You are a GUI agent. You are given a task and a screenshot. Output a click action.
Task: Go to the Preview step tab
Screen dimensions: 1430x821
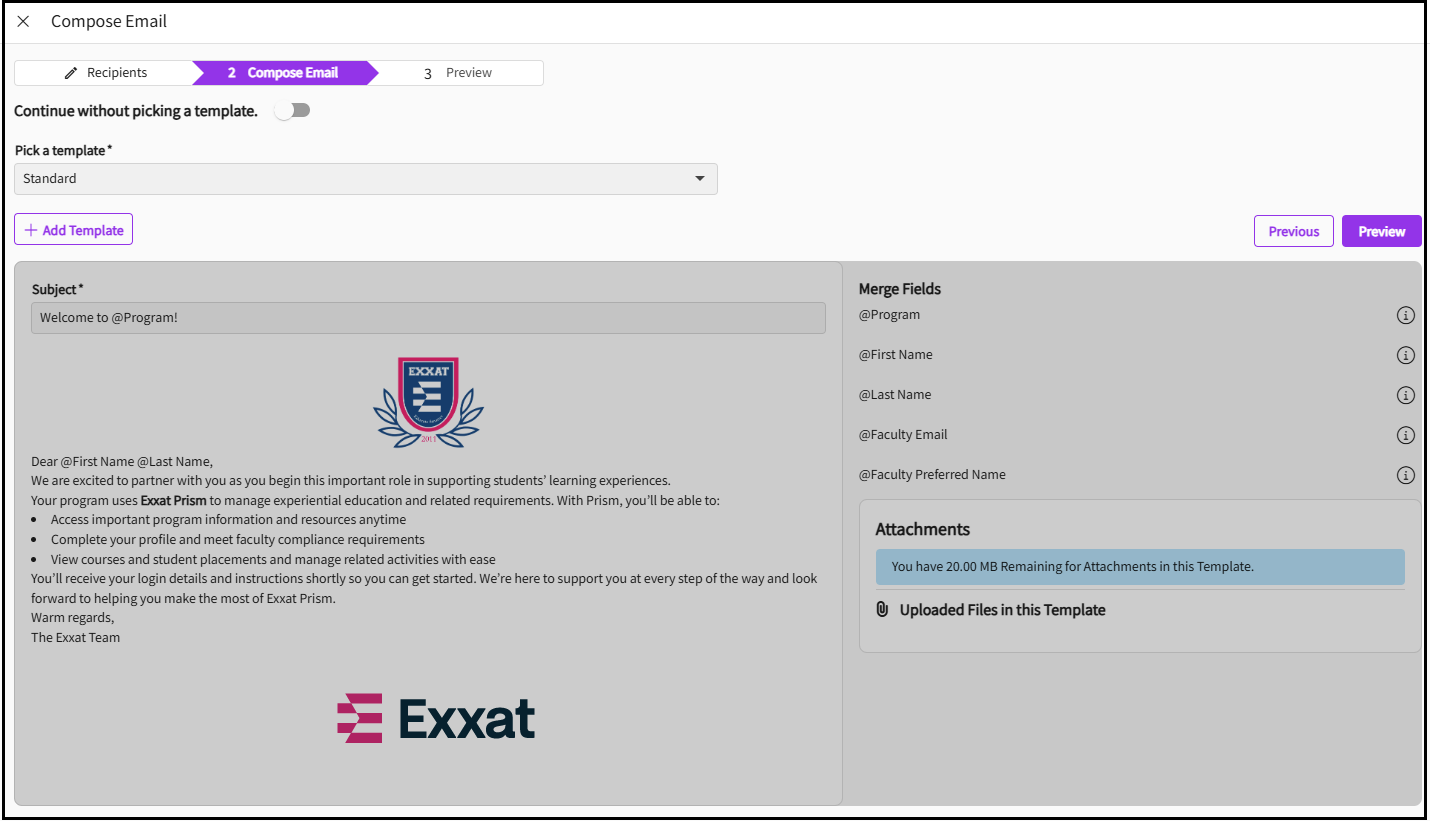click(458, 73)
